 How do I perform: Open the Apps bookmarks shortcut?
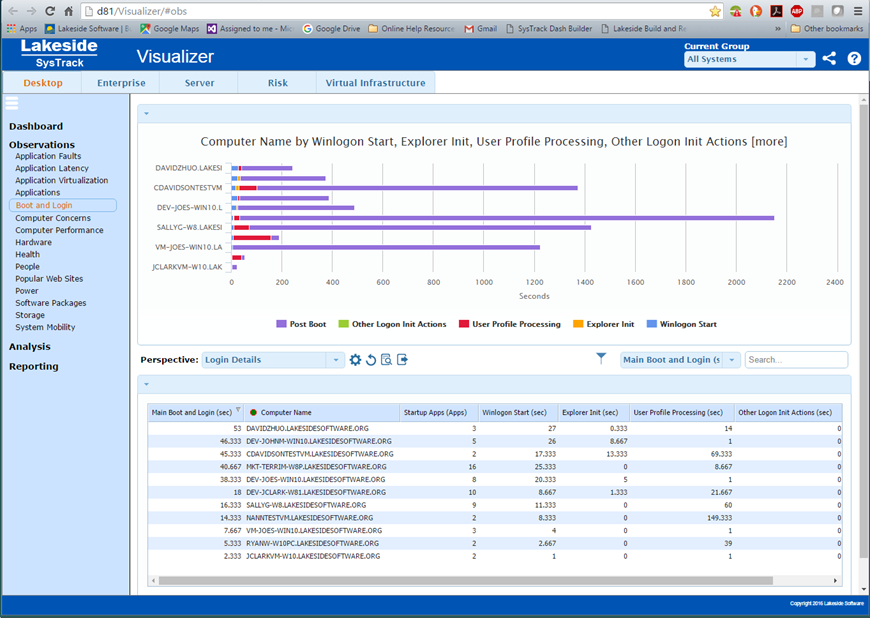tap(22, 28)
